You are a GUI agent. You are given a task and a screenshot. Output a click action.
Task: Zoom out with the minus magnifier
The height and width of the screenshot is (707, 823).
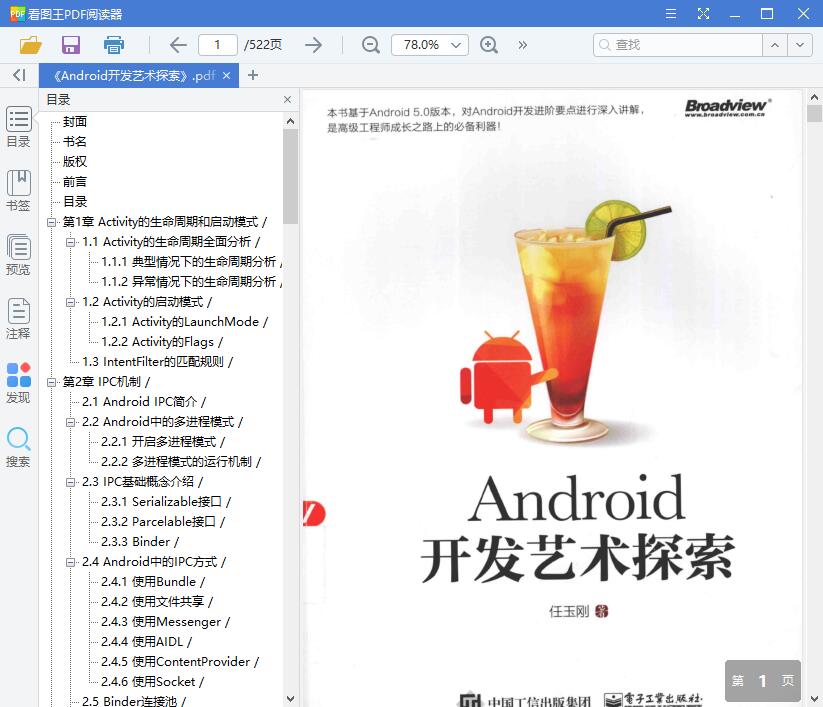click(x=371, y=45)
